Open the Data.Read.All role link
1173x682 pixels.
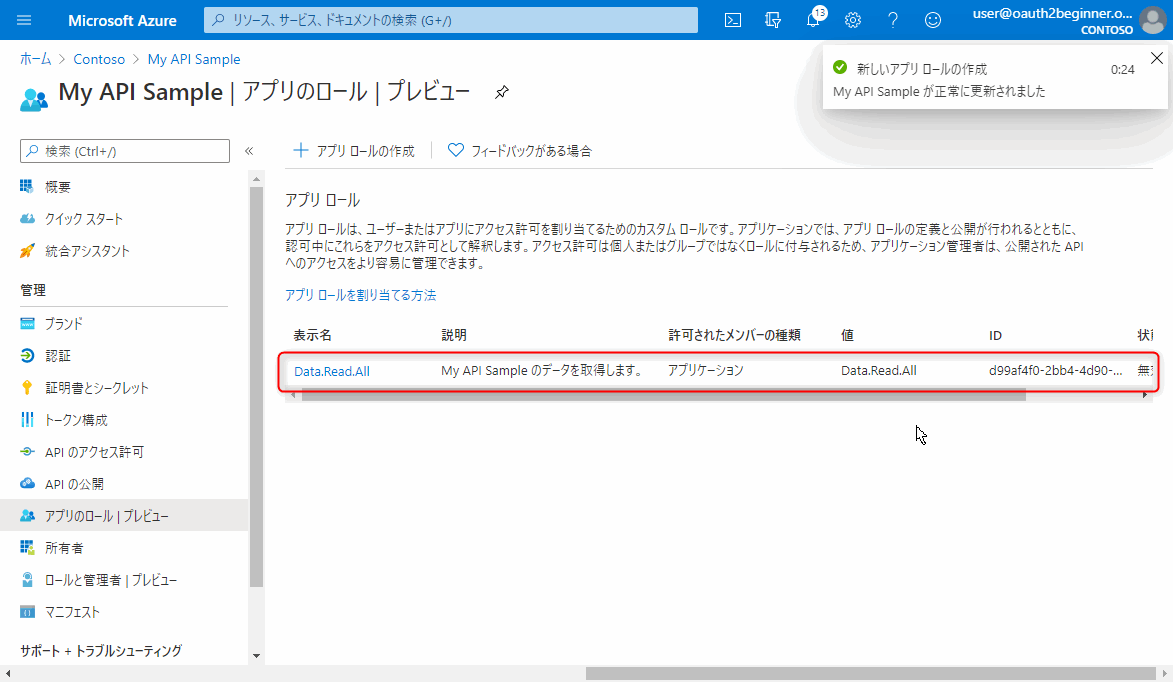click(x=332, y=371)
